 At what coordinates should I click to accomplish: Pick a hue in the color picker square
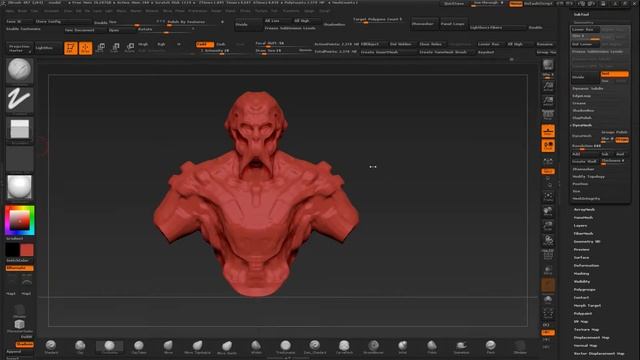[20, 220]
